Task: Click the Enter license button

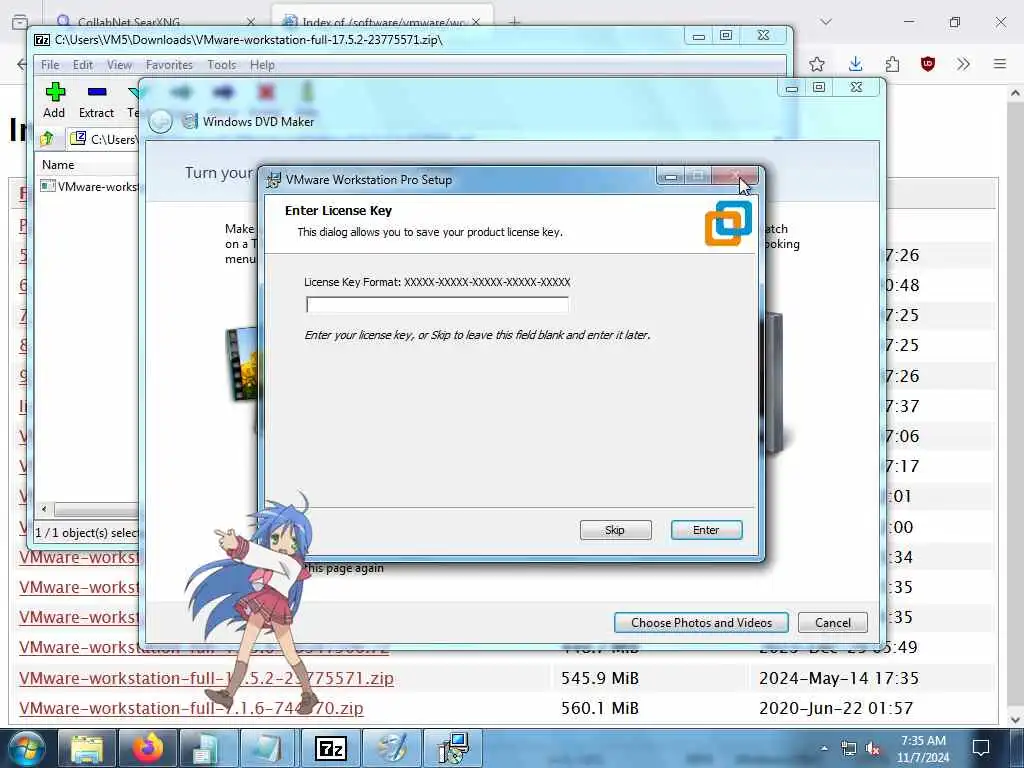Action: [706, 530]
